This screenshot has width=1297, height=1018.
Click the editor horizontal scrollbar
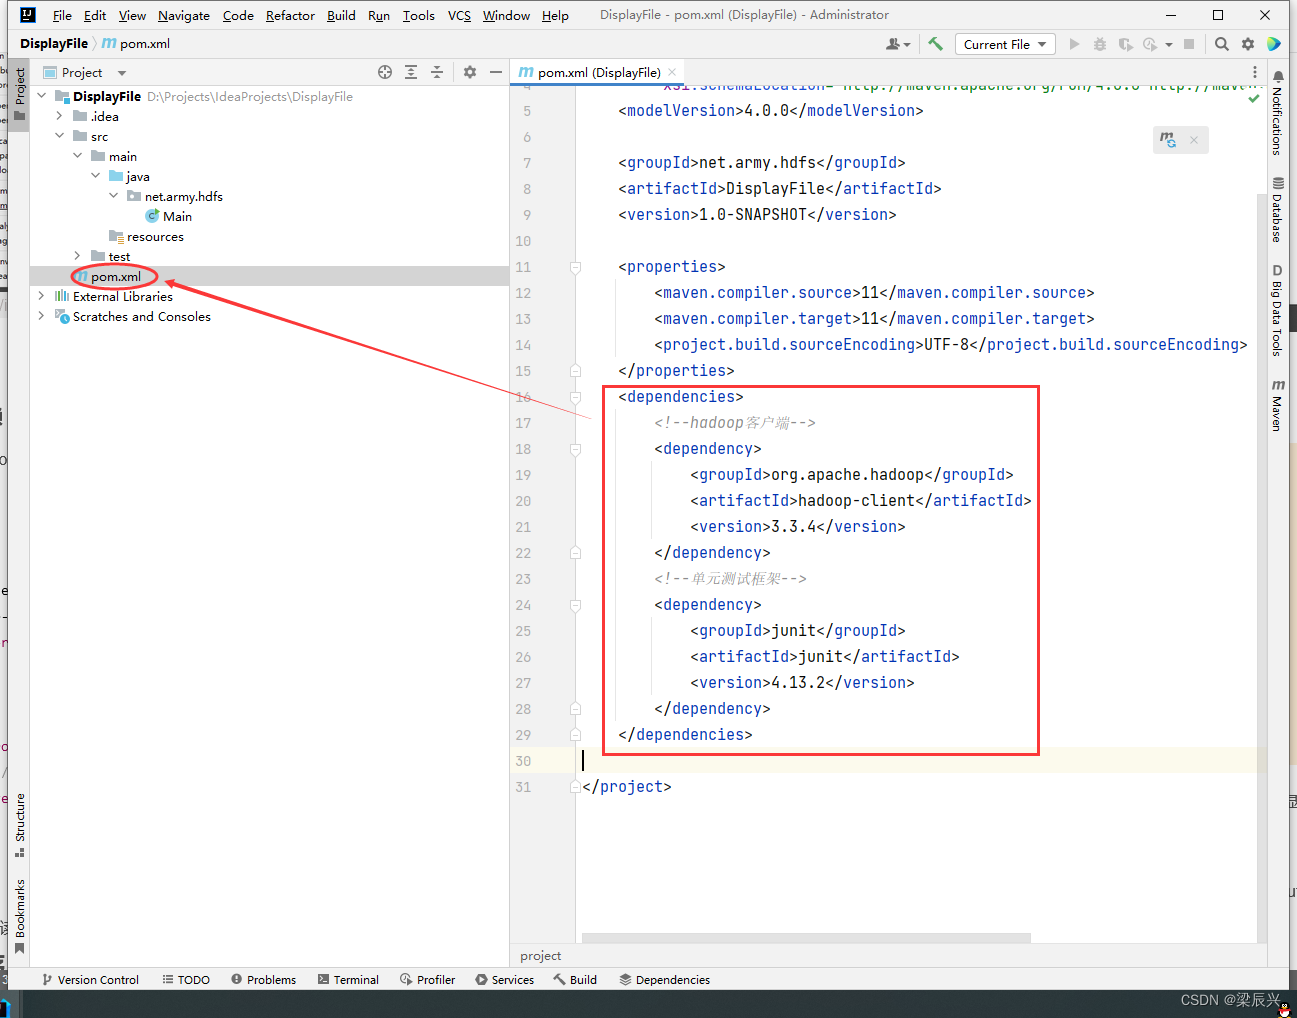(806, 938)
